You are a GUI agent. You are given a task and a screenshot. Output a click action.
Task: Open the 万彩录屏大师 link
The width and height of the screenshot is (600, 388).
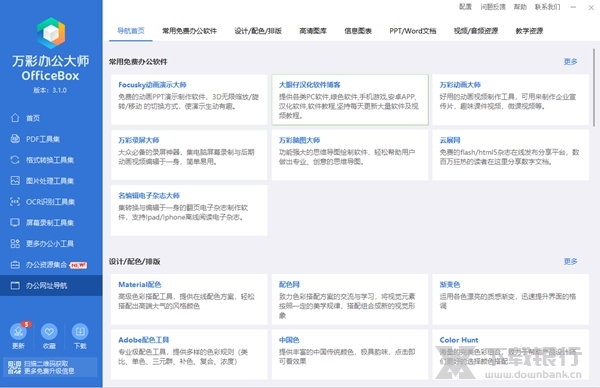tap(139, 140)
